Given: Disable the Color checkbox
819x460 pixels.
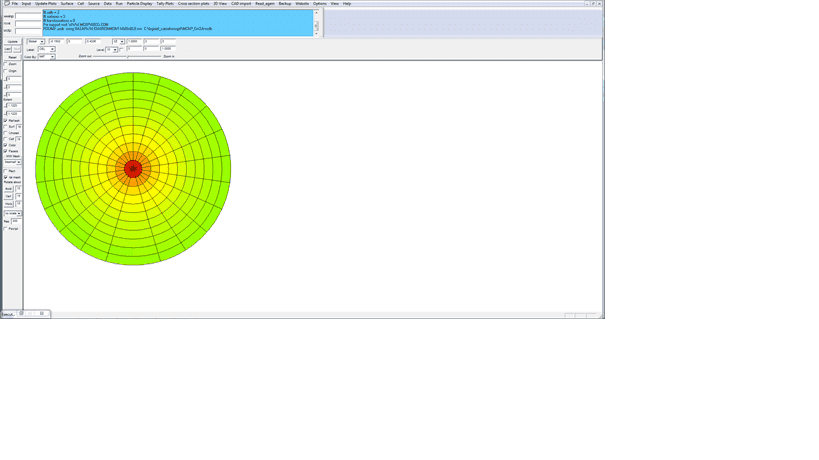Looking at the screenshot, I should 6,145.
